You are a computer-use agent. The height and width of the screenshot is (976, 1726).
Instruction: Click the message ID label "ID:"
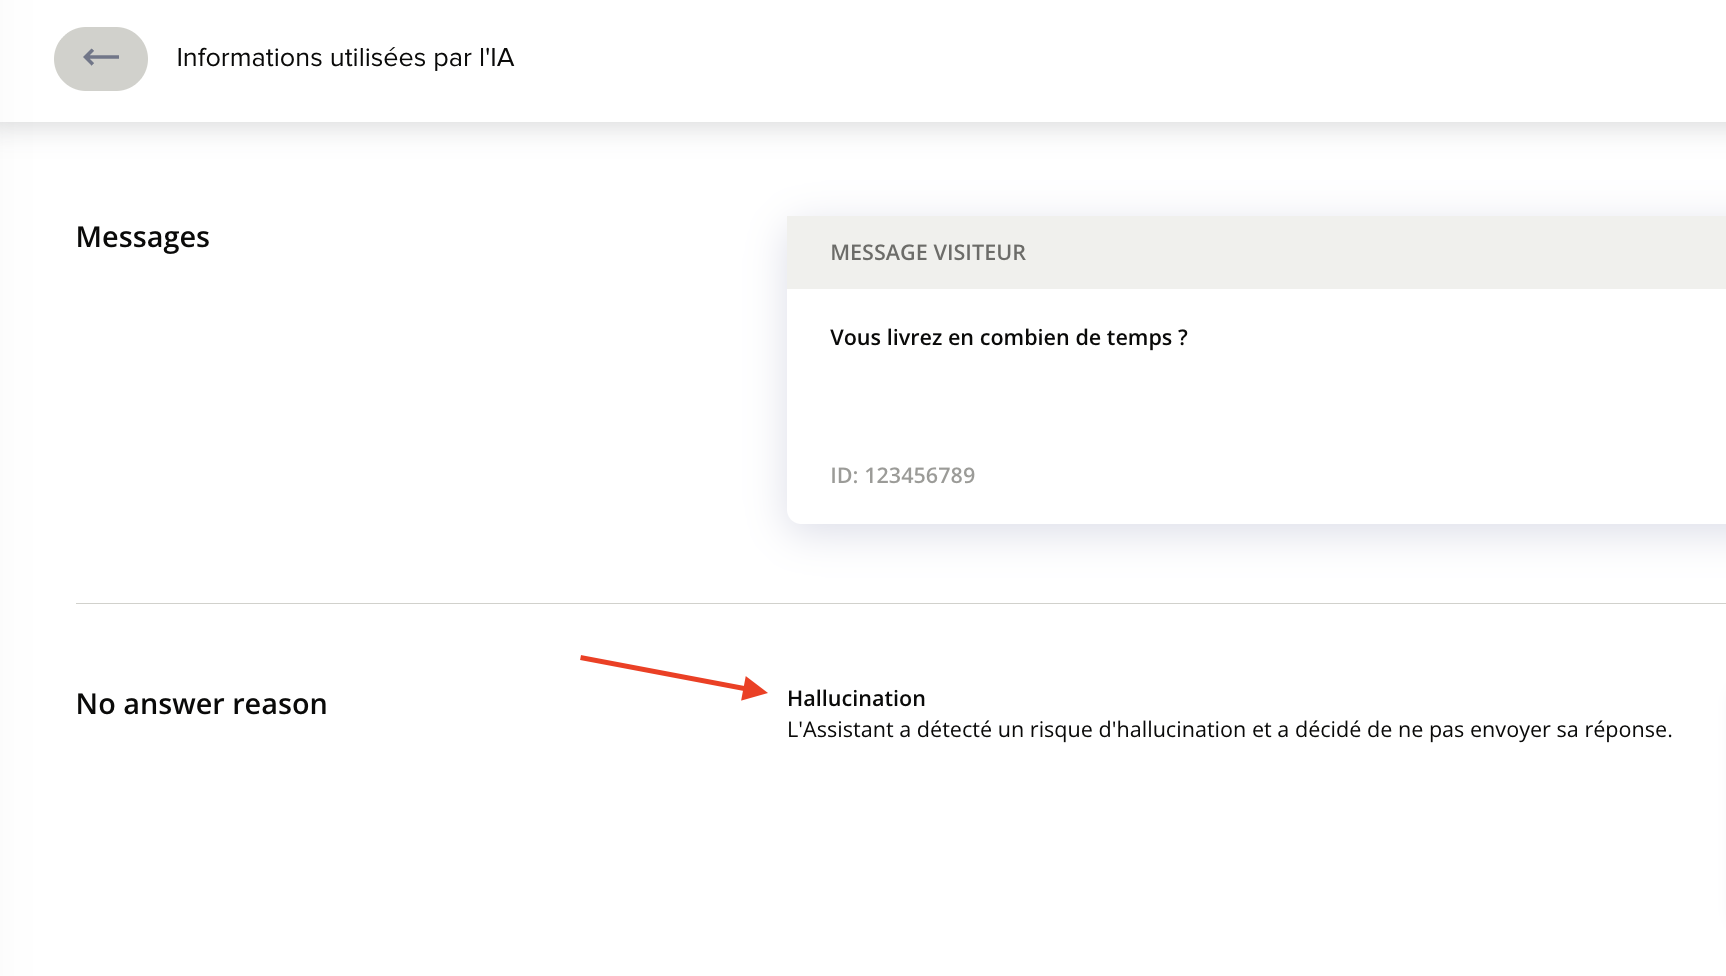click(844, 476)
